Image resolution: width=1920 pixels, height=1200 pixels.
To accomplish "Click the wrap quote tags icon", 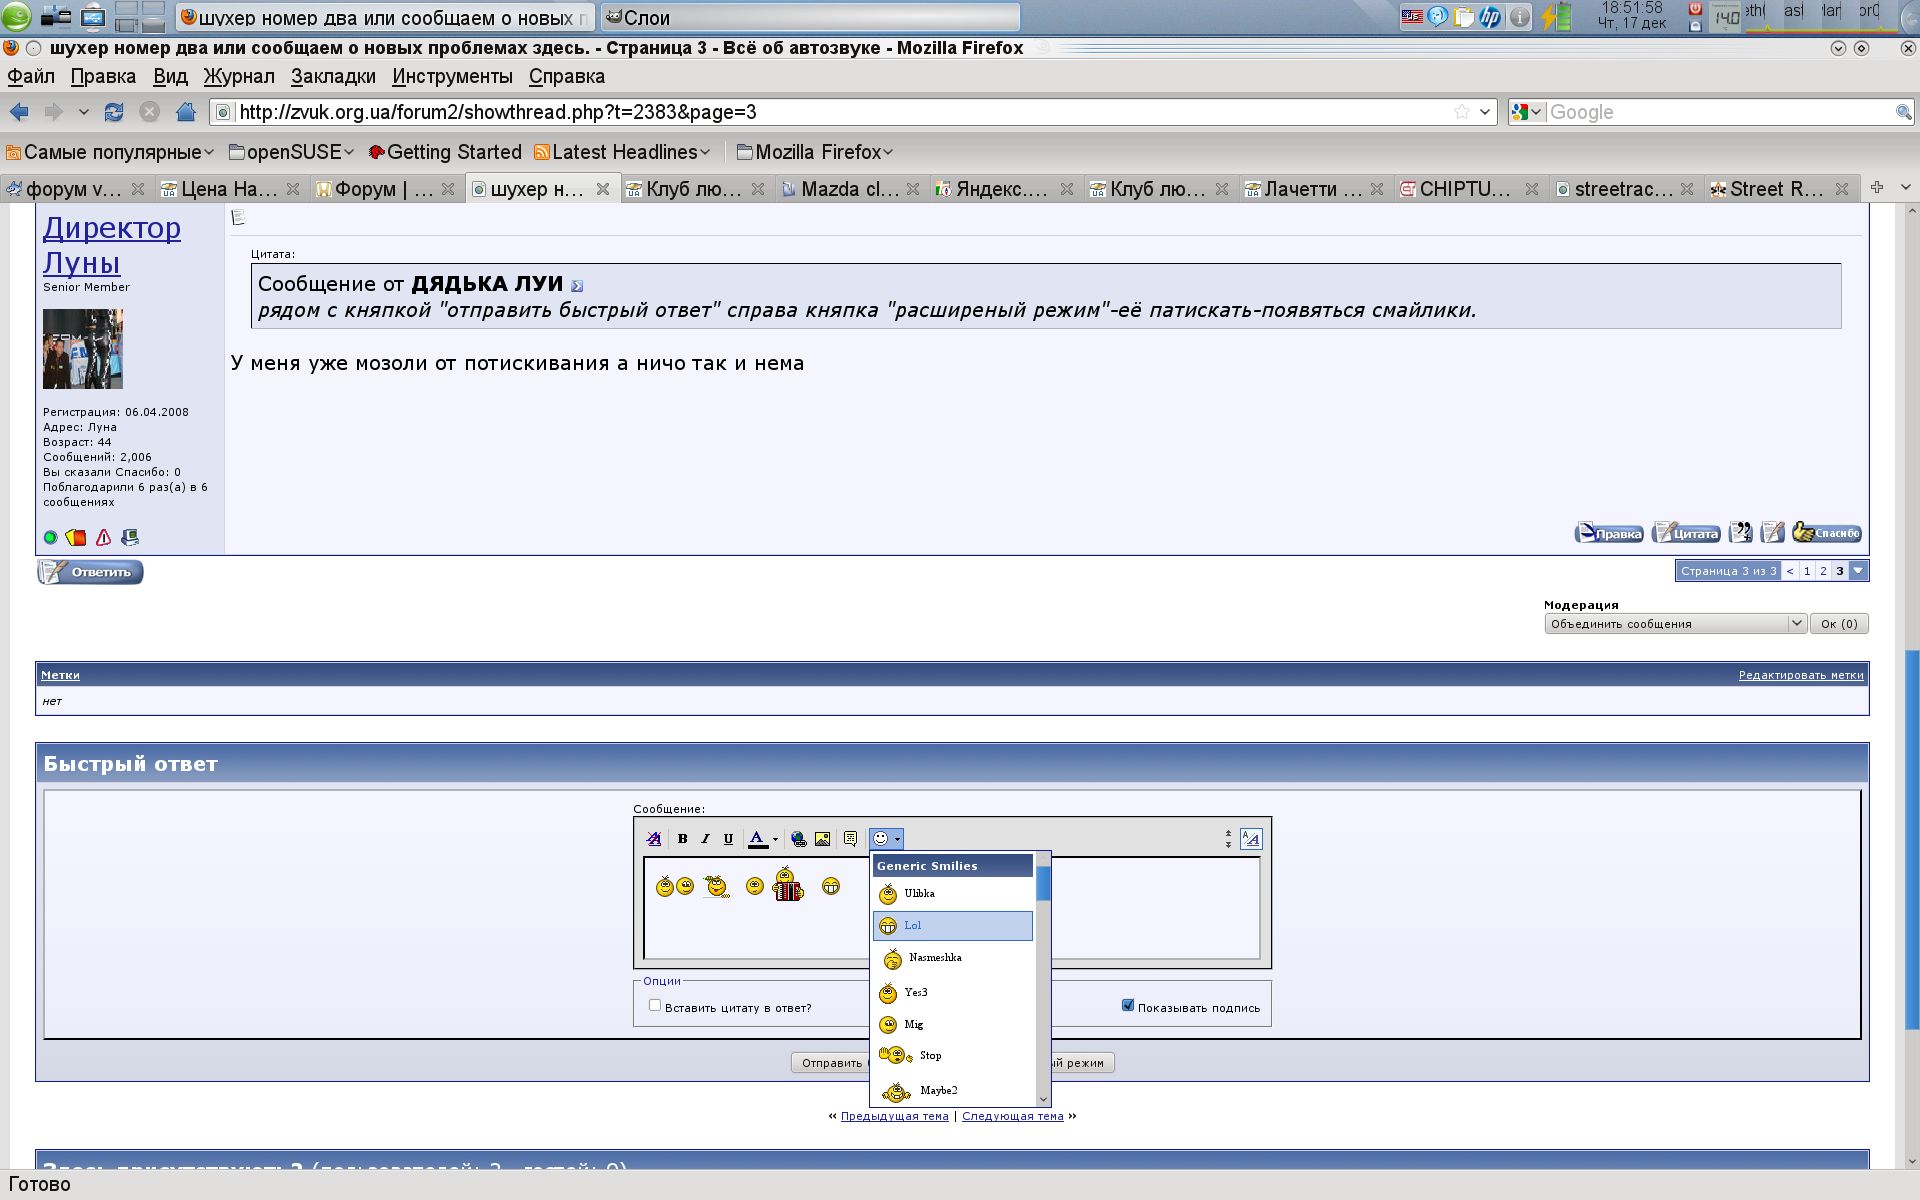I will pyautogui.click(x=850, y=839).
